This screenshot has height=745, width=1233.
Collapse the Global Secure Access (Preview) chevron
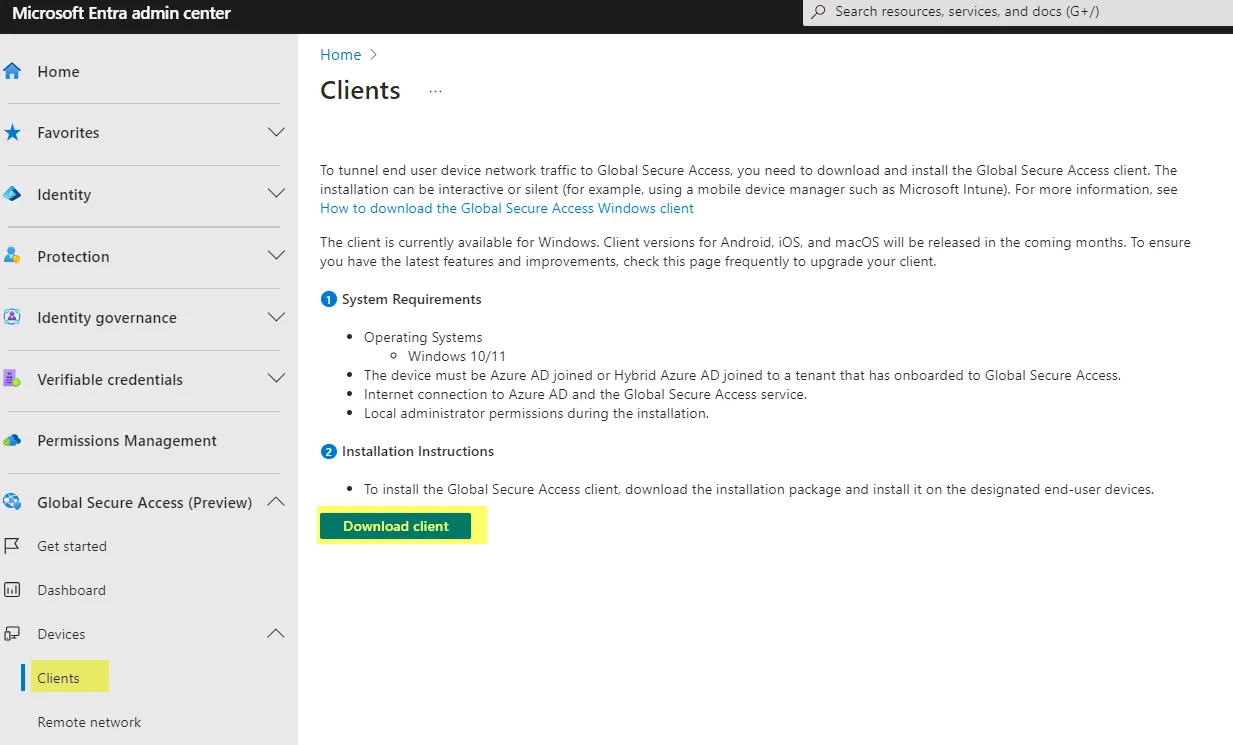pyautogui.click(x=276, y=502)
